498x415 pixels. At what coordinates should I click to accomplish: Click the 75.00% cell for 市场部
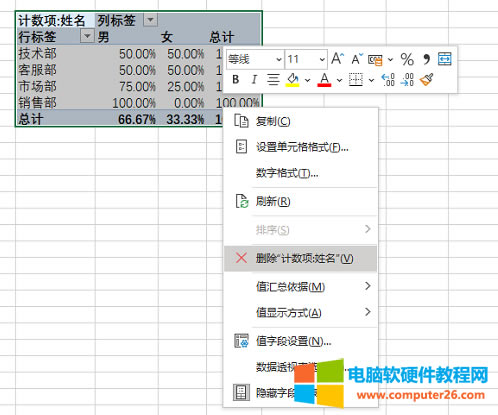(127, 86)
